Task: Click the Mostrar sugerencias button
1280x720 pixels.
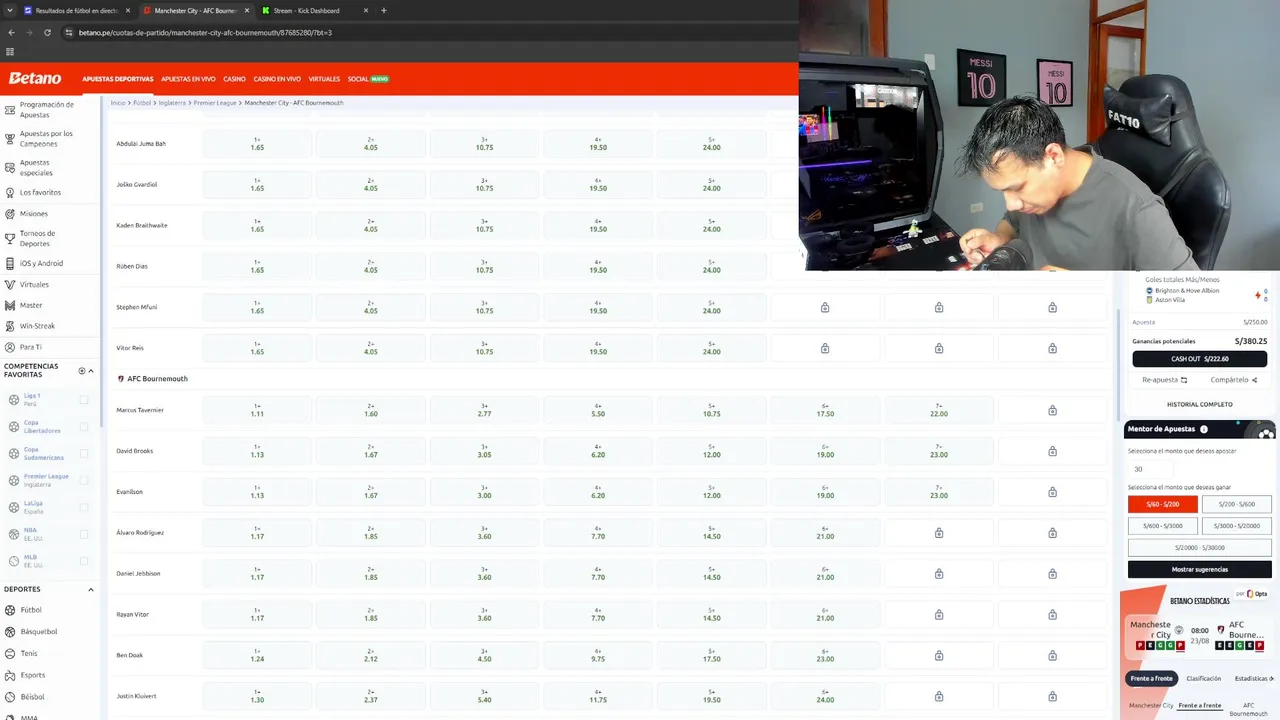Action: point(1200,569)
